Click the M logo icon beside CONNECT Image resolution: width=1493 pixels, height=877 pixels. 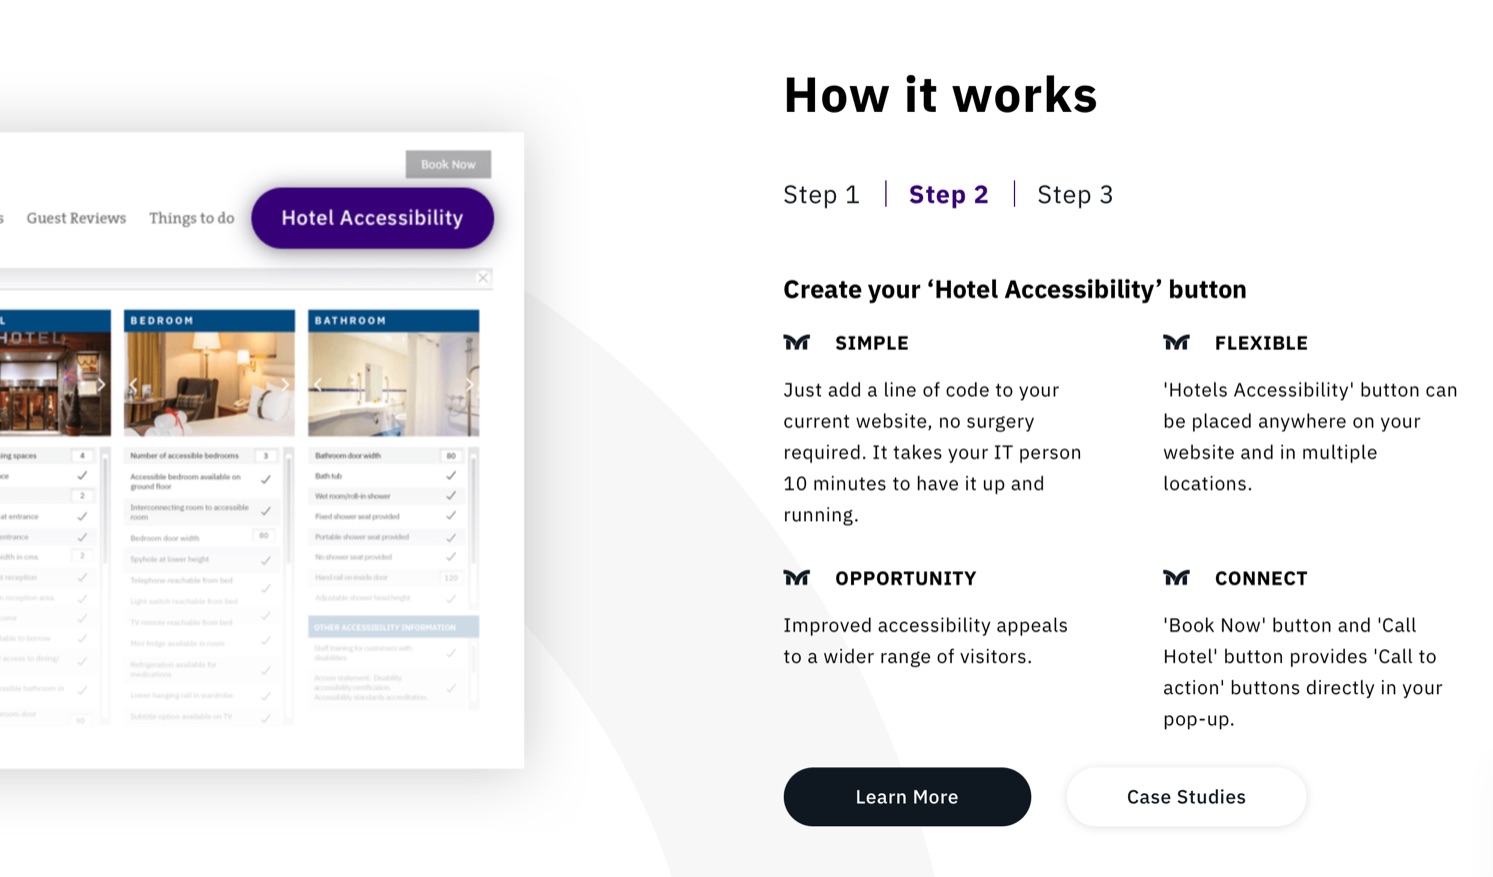click(x=1176, y=578)
